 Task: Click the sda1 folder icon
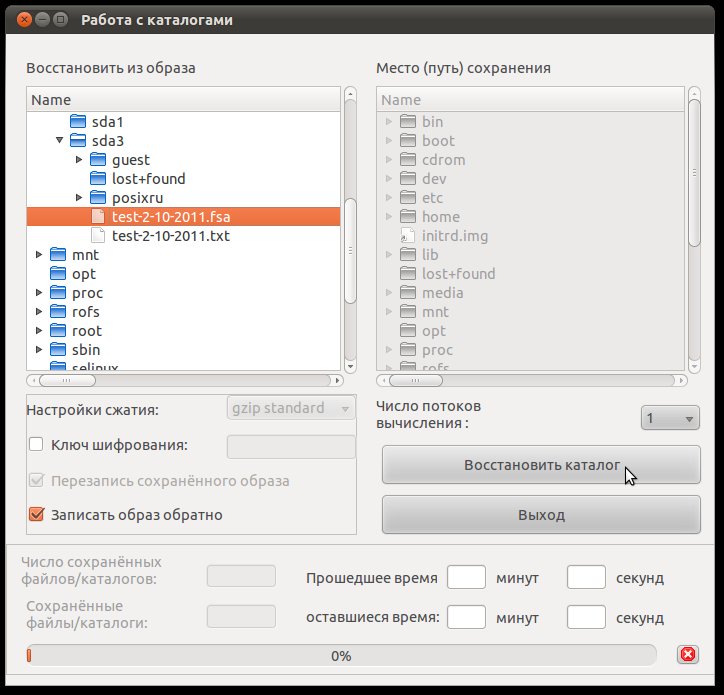[78, 121]
